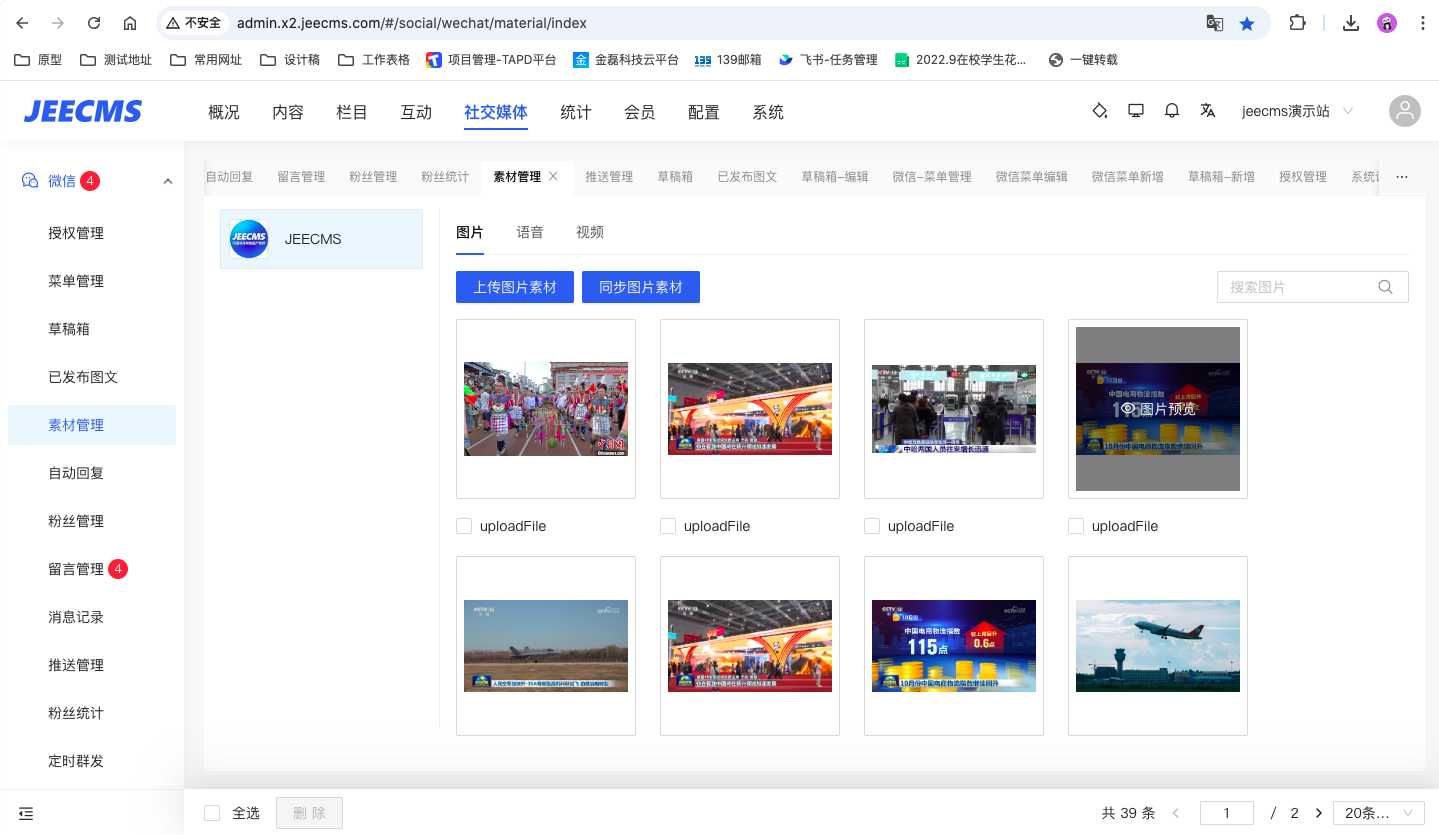Click the search magnifier icon in image search
The height and width of the screenshot is (835, 1439).
[x=1385, y=287]
